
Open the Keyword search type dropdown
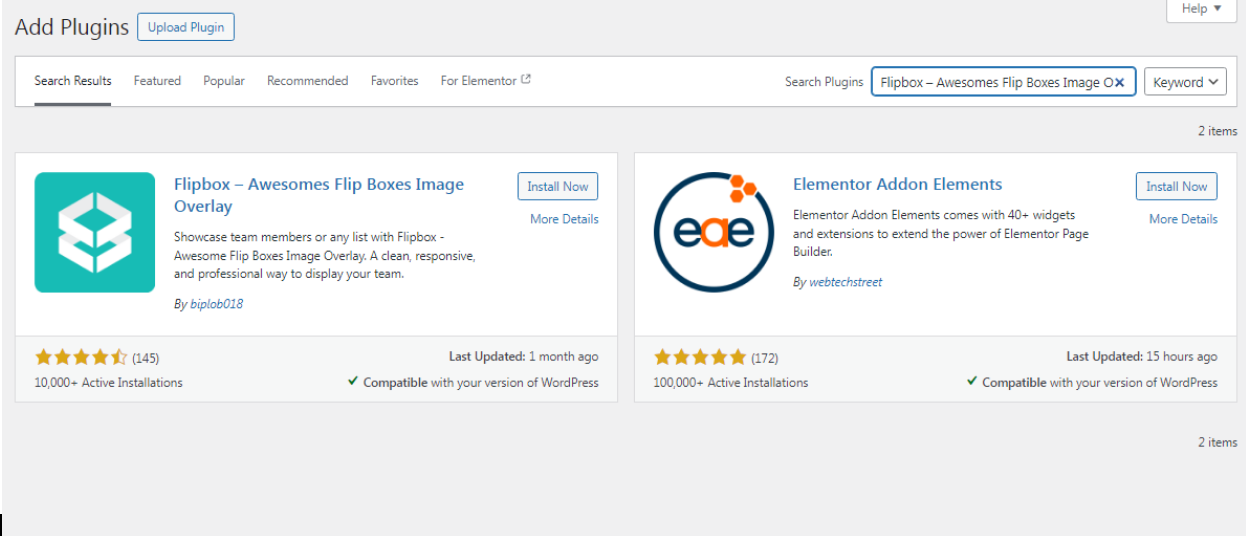coord(1185,82)
